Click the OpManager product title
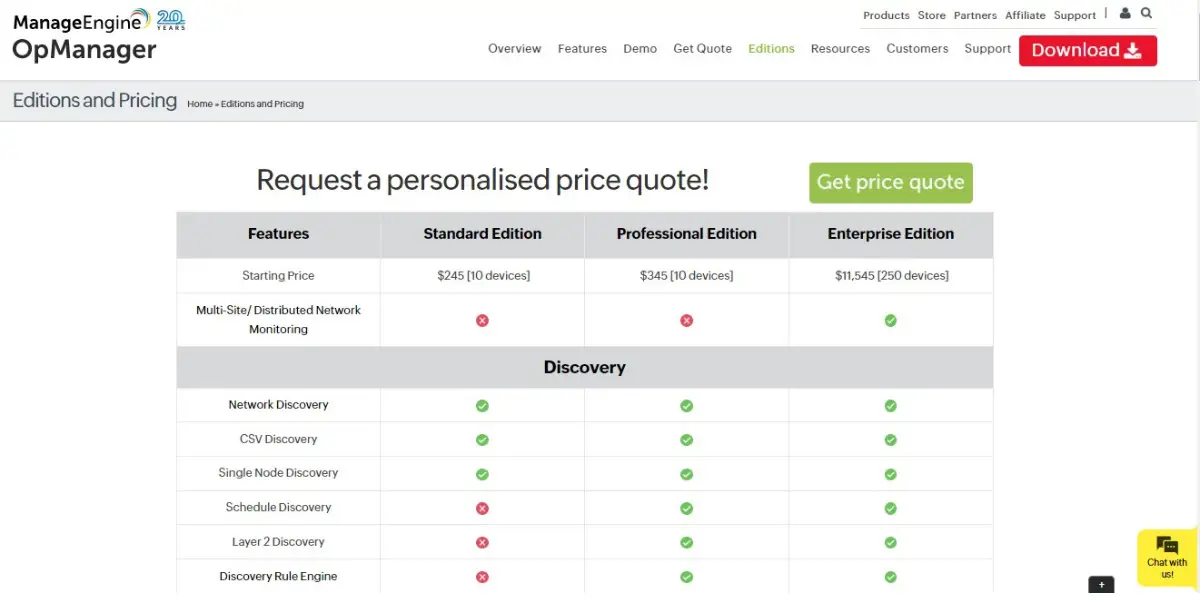Screen dimensions: 1200x600 [84, 50]
